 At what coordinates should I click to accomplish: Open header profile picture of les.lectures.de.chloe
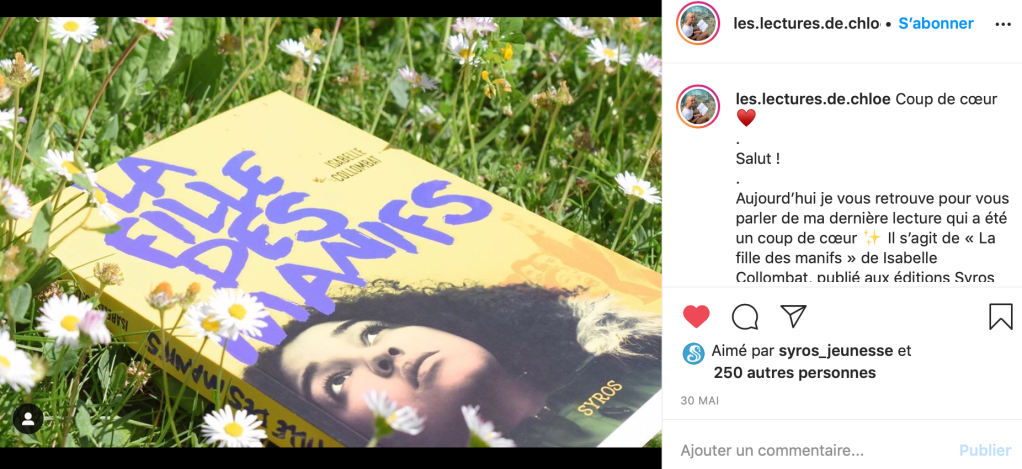(x=697, y=23)
